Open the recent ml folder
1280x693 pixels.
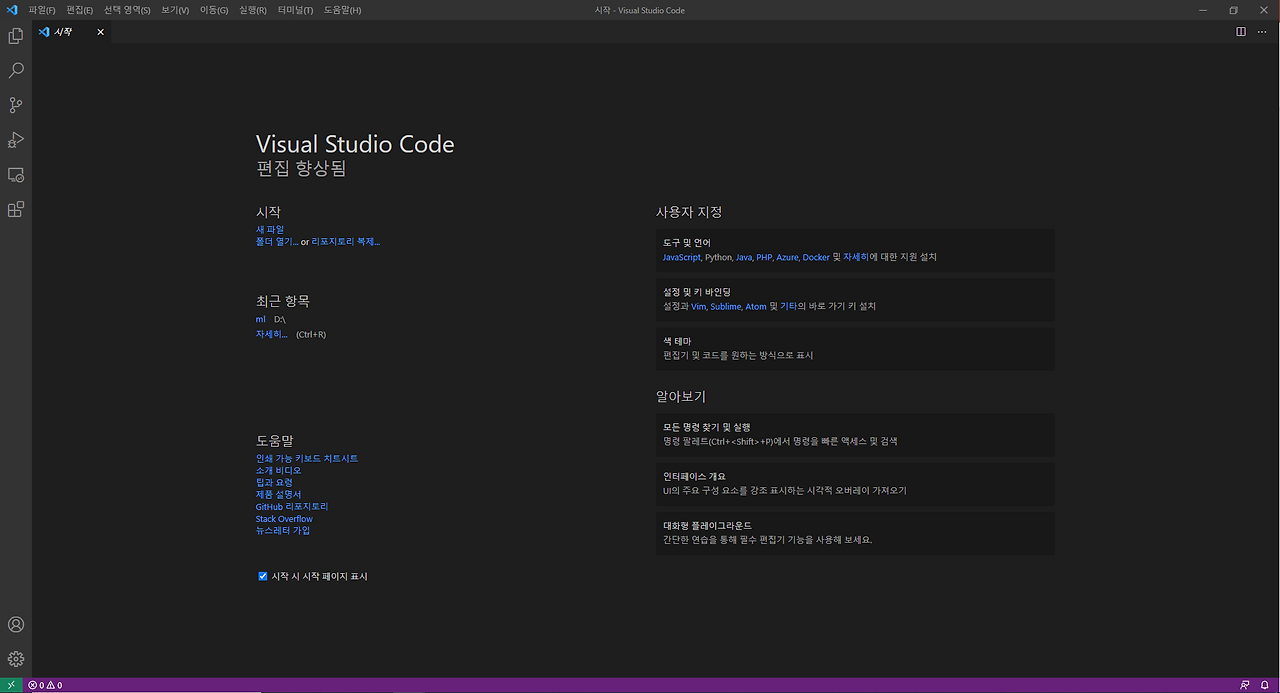click(x=261, y=319)
